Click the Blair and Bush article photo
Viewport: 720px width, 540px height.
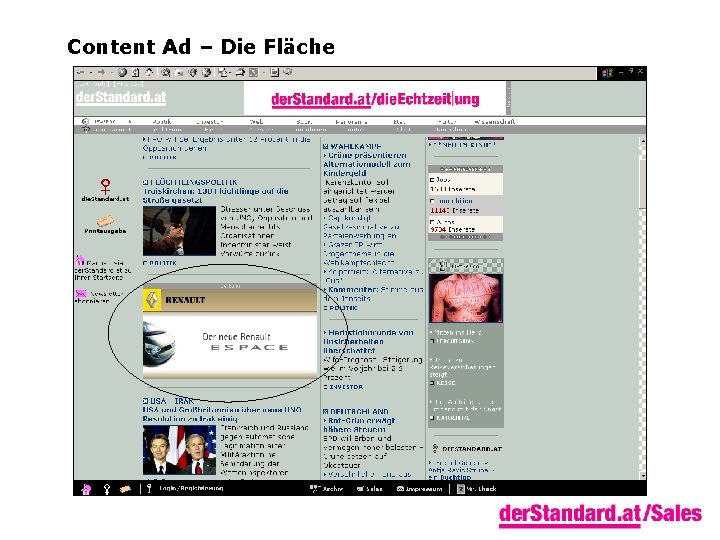[179, 450]
